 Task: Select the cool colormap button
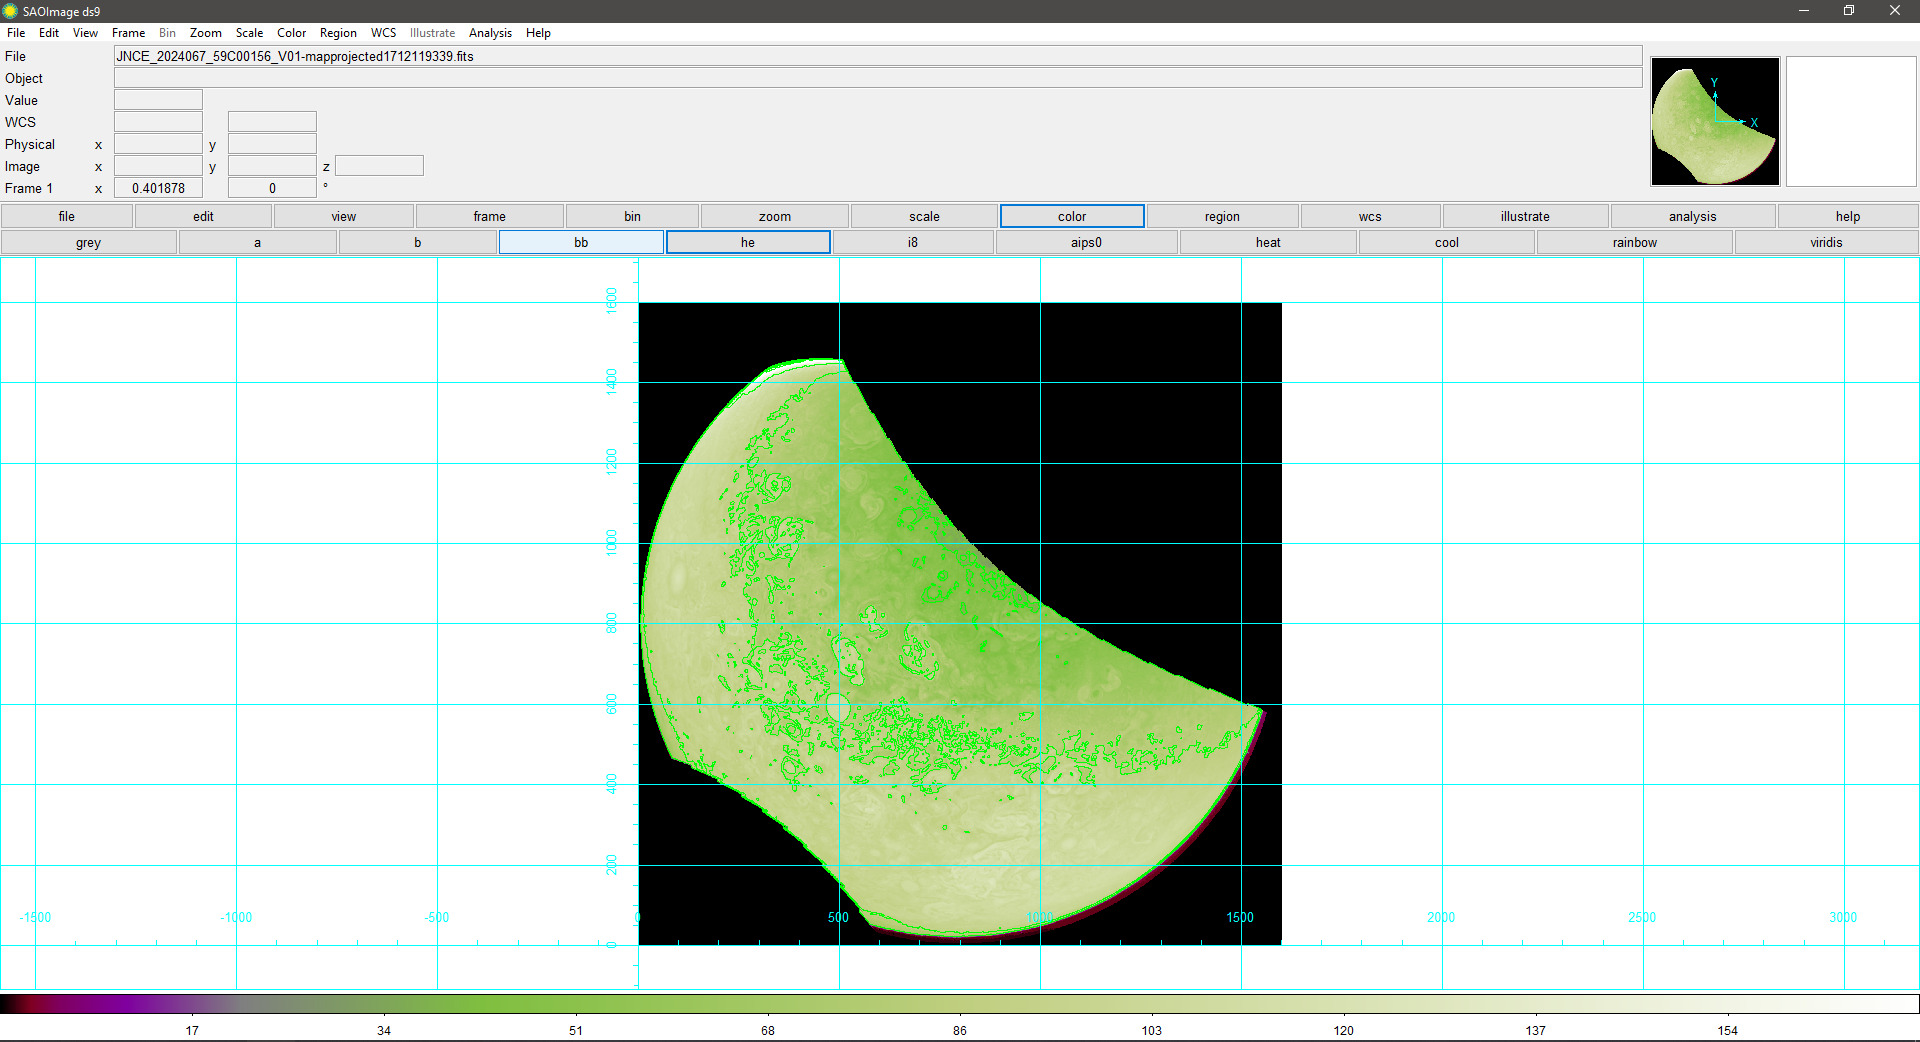tap(1446, 242)
